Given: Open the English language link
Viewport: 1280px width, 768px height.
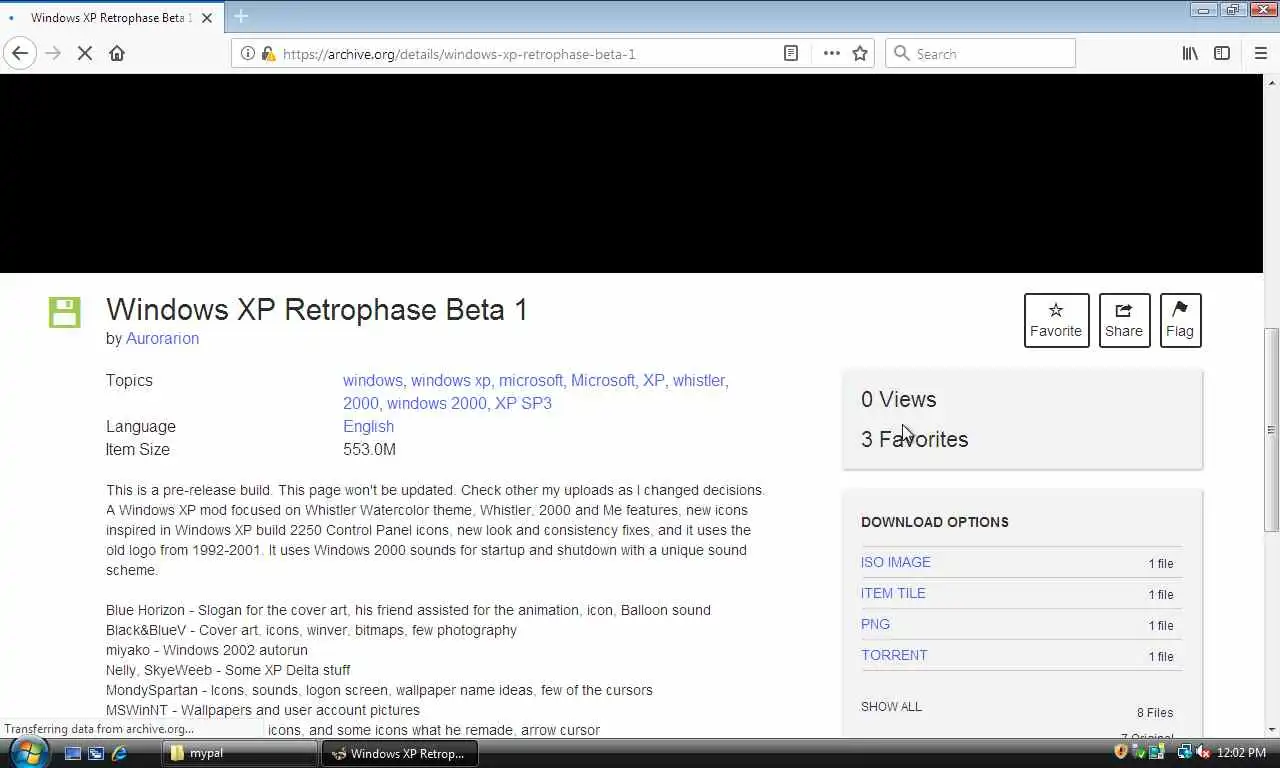Looking at the screenshot, I should point(368,427).
